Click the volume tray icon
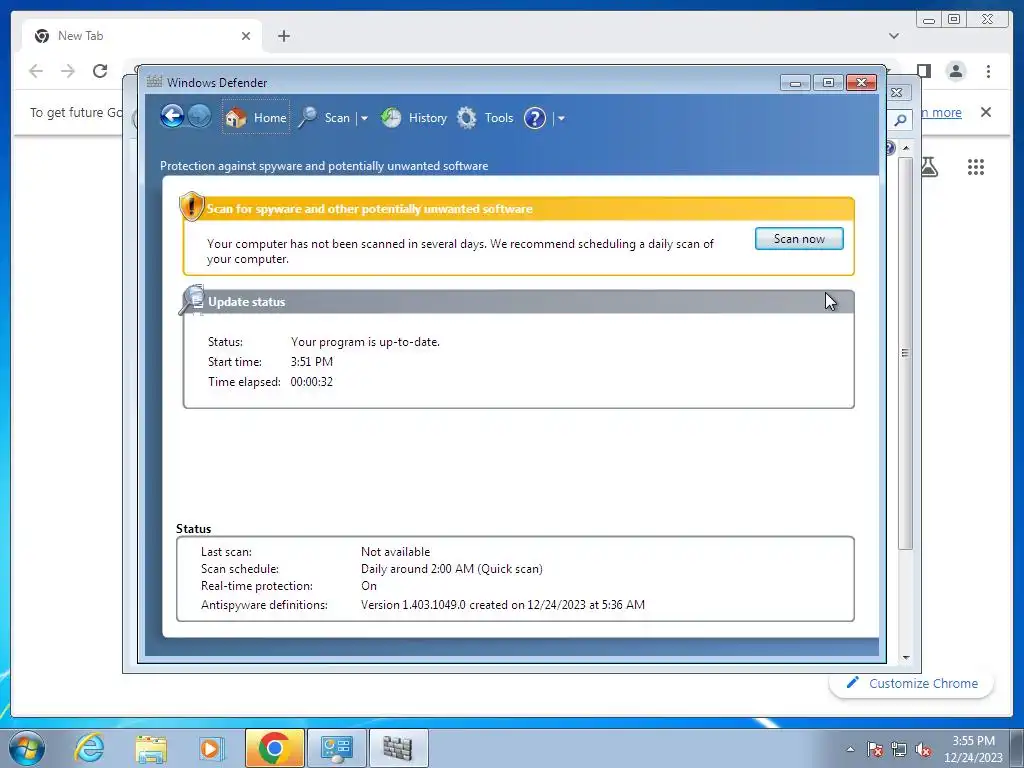This screenshot has height=768, width=1024. click(923, 750)
